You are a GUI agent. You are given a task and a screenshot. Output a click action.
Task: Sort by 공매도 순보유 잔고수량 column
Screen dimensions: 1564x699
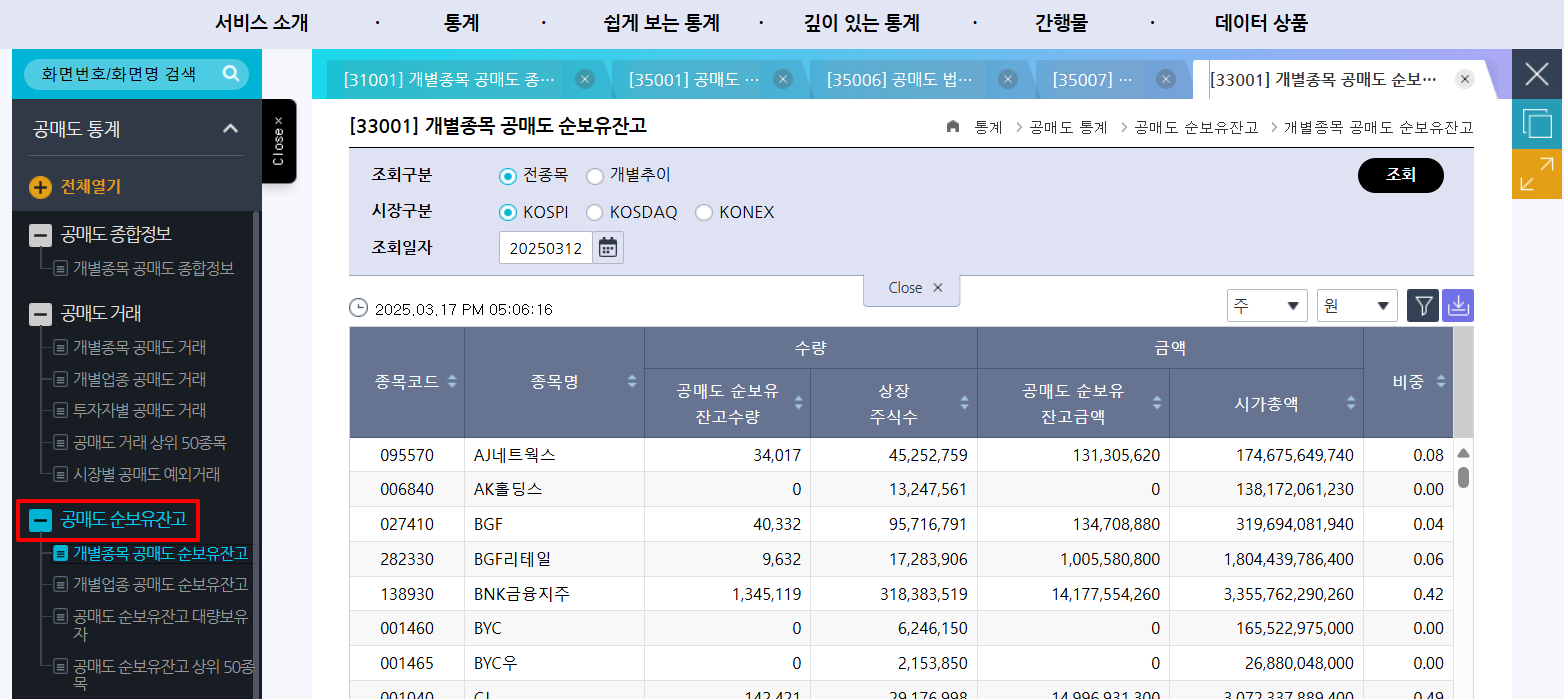pos(798,403)
